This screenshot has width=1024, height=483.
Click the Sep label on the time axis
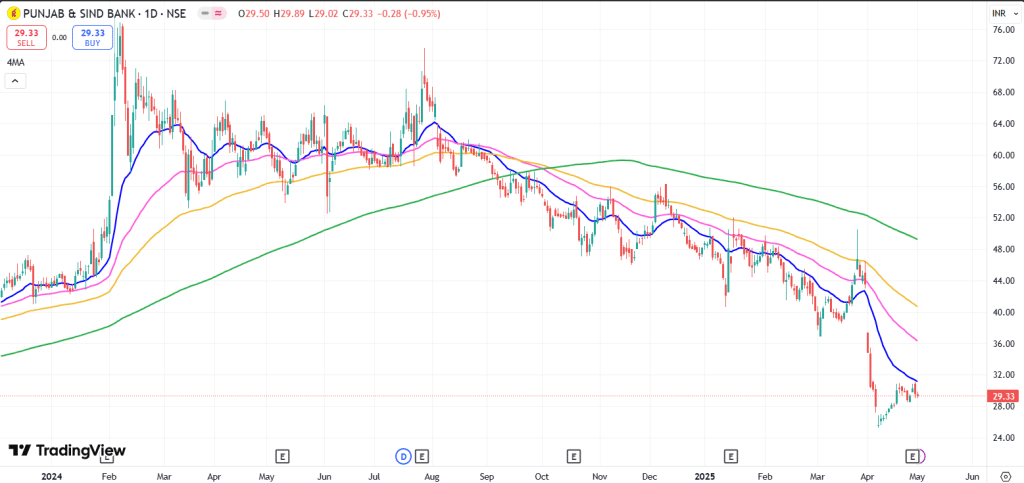pos(487,475)
